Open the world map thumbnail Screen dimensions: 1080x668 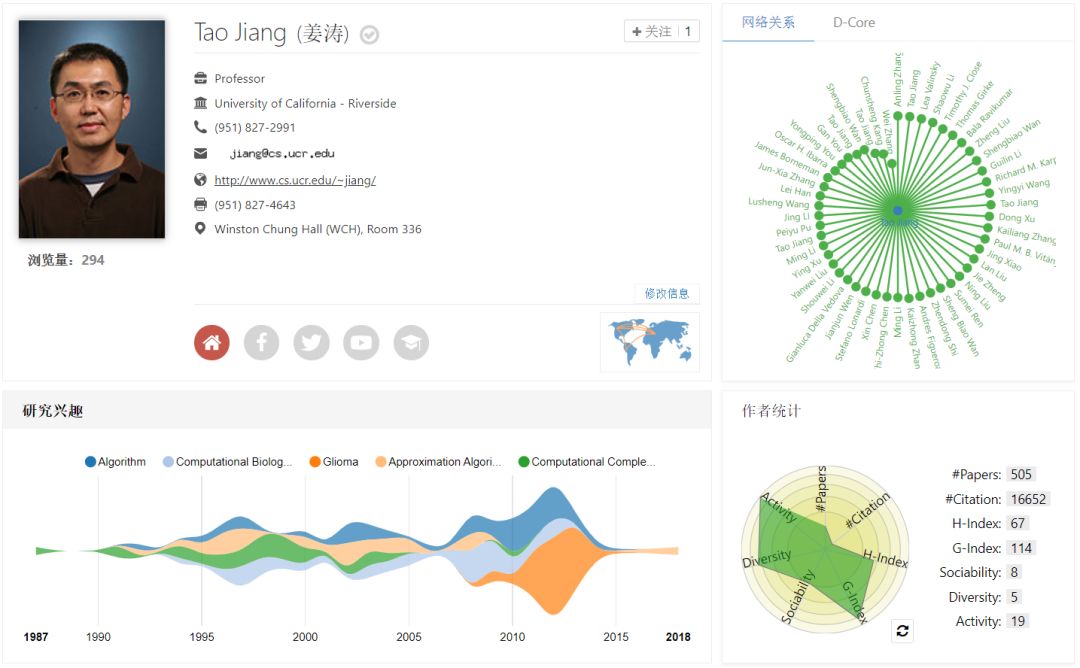coord(649,341)
